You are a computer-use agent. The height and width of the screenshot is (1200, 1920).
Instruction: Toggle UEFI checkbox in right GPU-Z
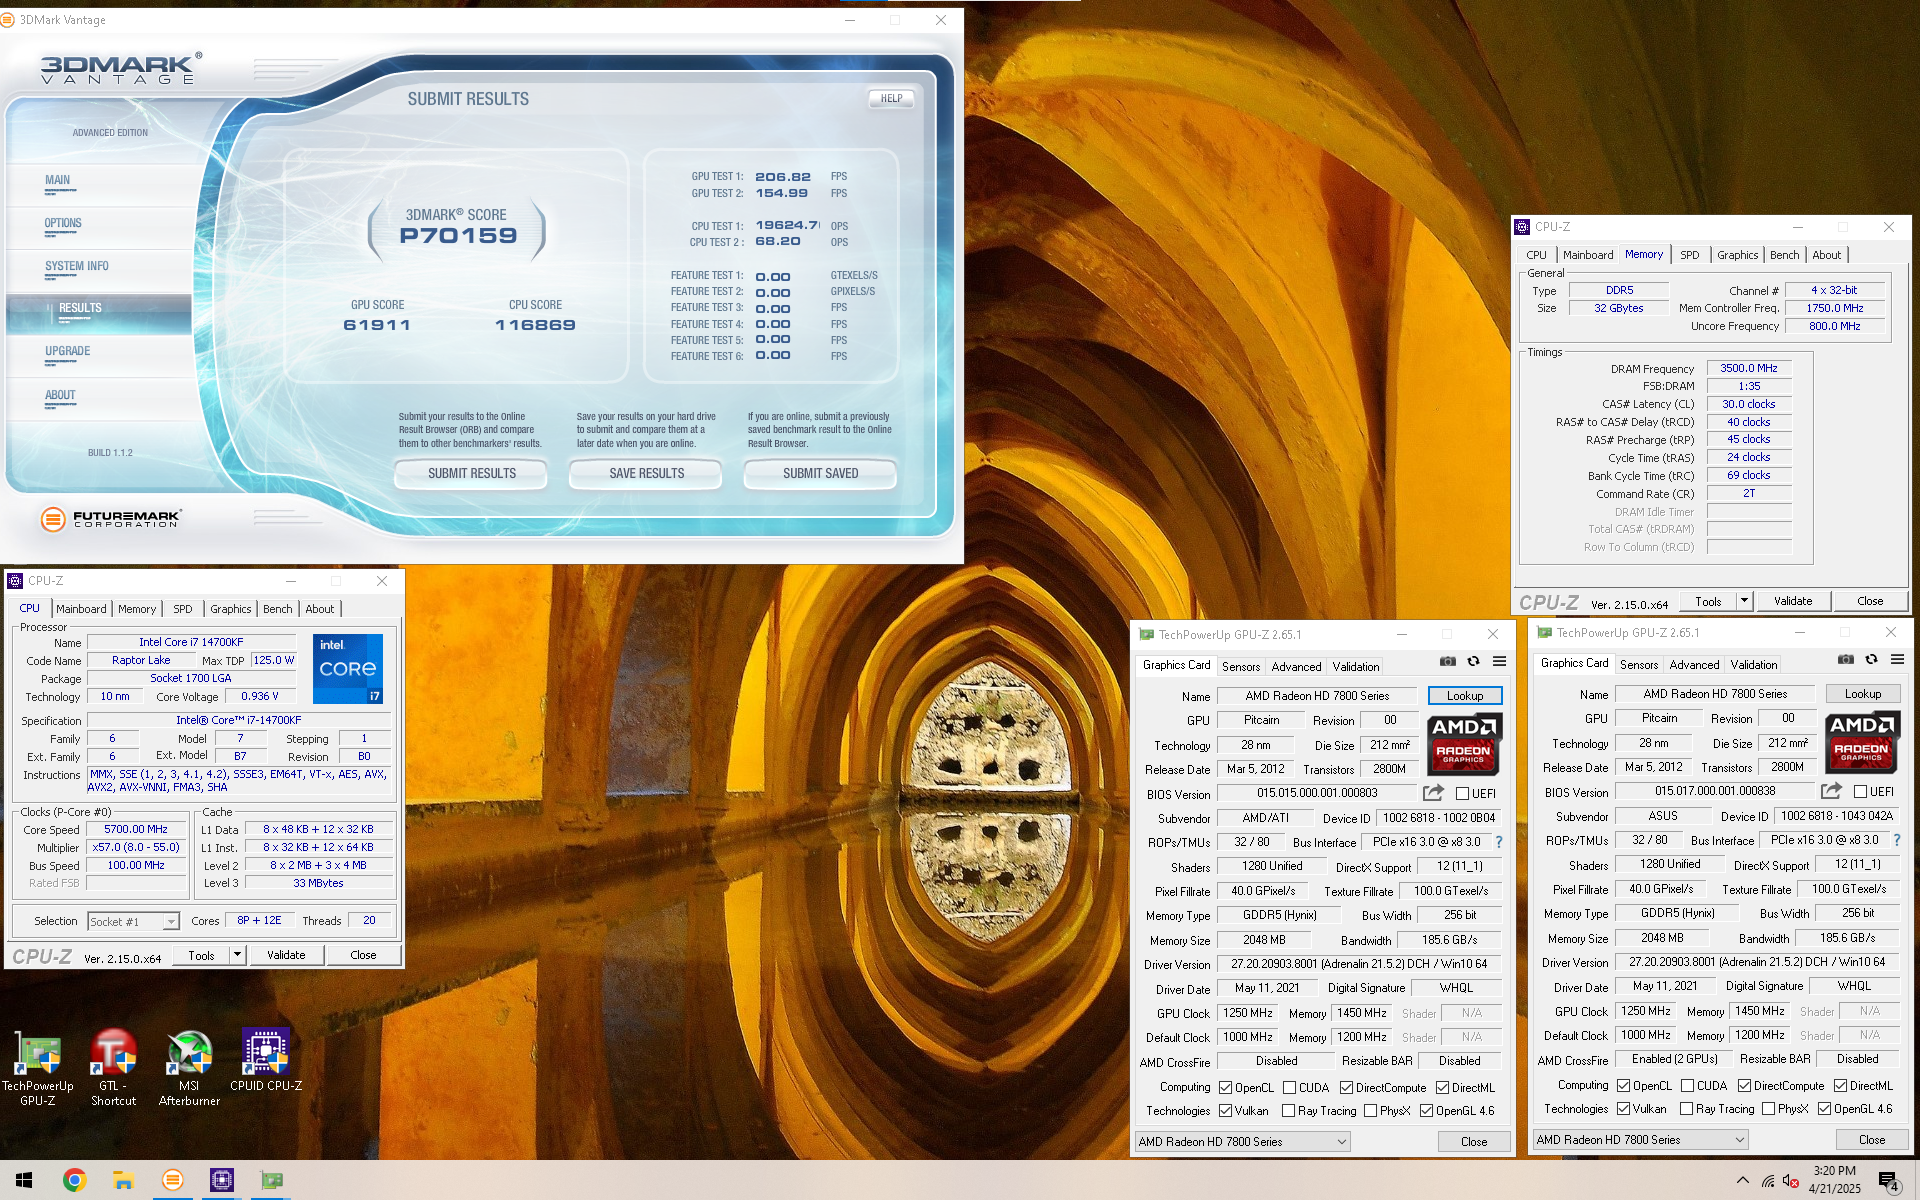[x=1860, y=792]
